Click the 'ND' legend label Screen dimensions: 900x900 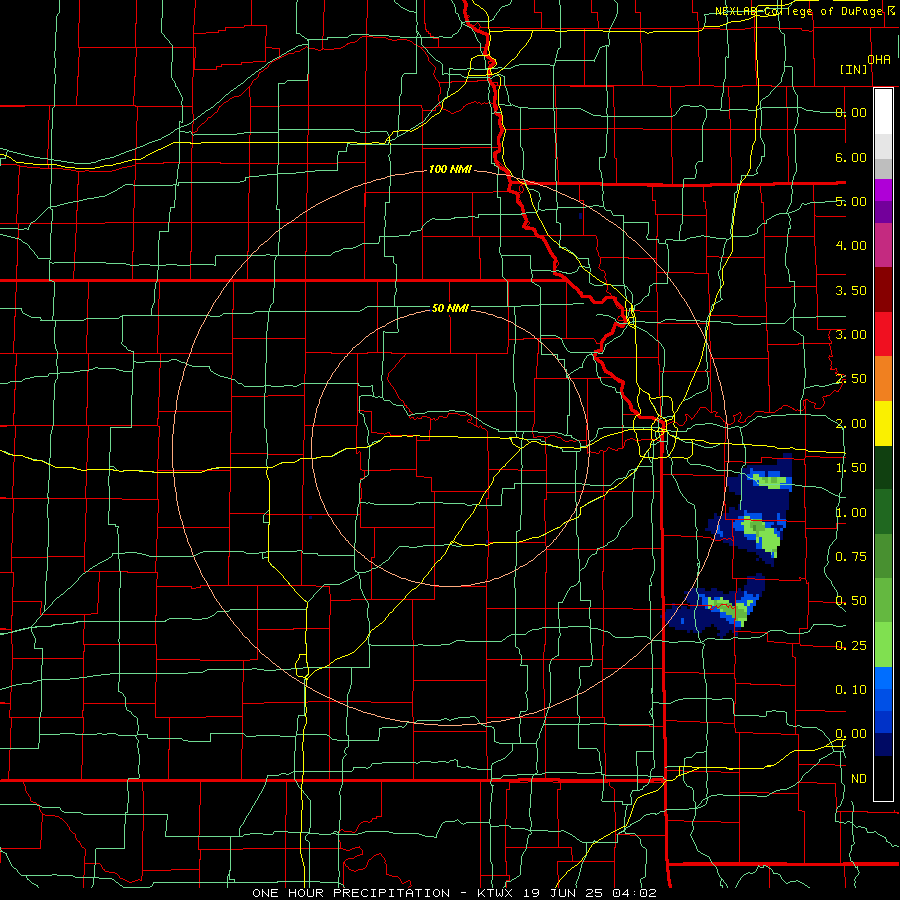pyautogui.click(x=859, y=779)
